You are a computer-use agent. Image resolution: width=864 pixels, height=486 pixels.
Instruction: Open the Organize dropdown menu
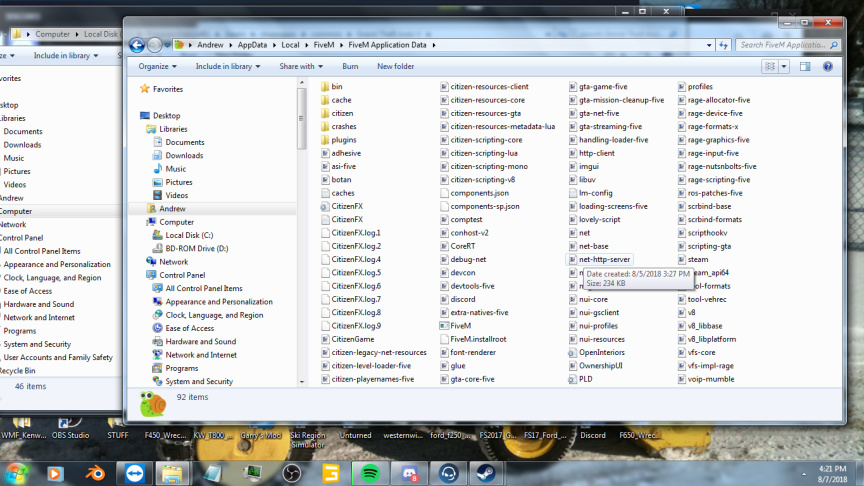pos(158,66)
